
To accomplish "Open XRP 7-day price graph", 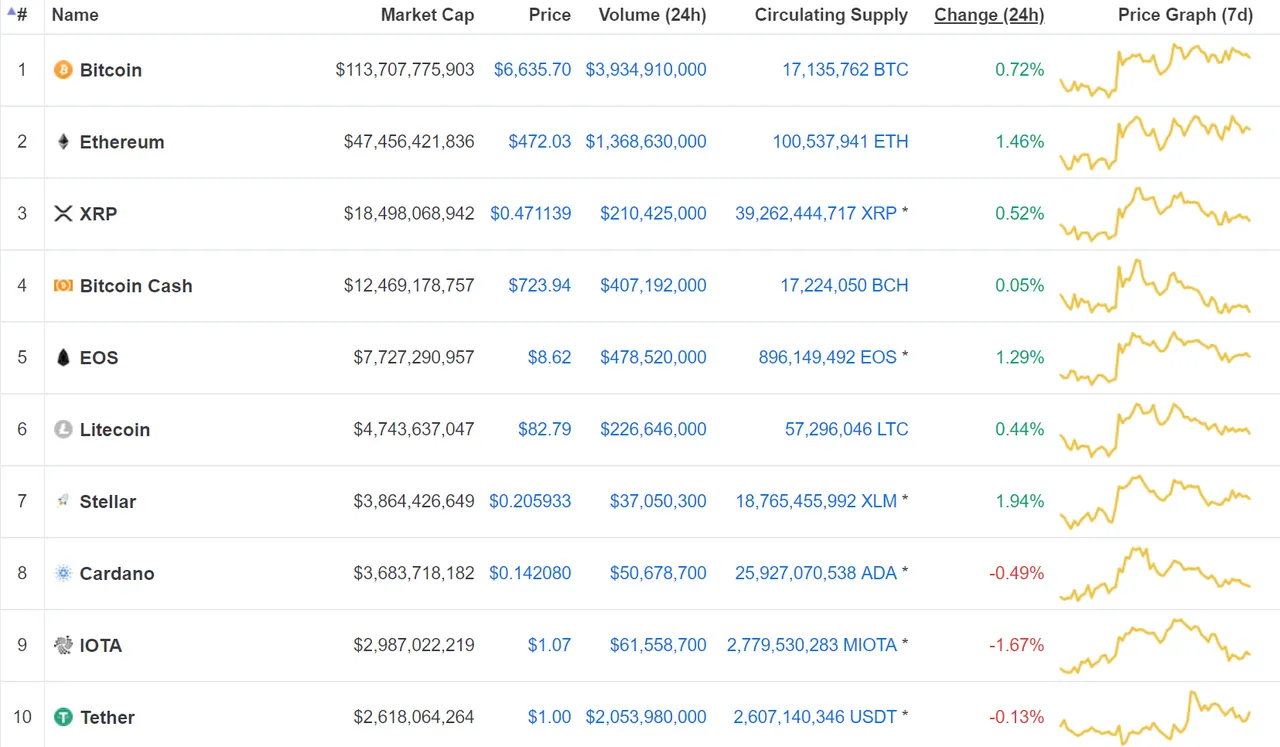I will (x=1155, y=214).
